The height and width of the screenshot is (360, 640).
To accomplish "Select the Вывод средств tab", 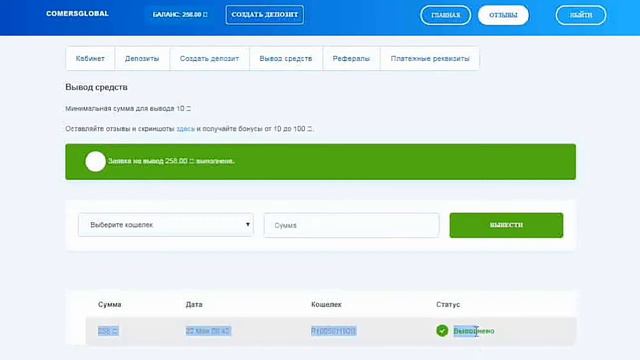I will click(x=286, y=59).
